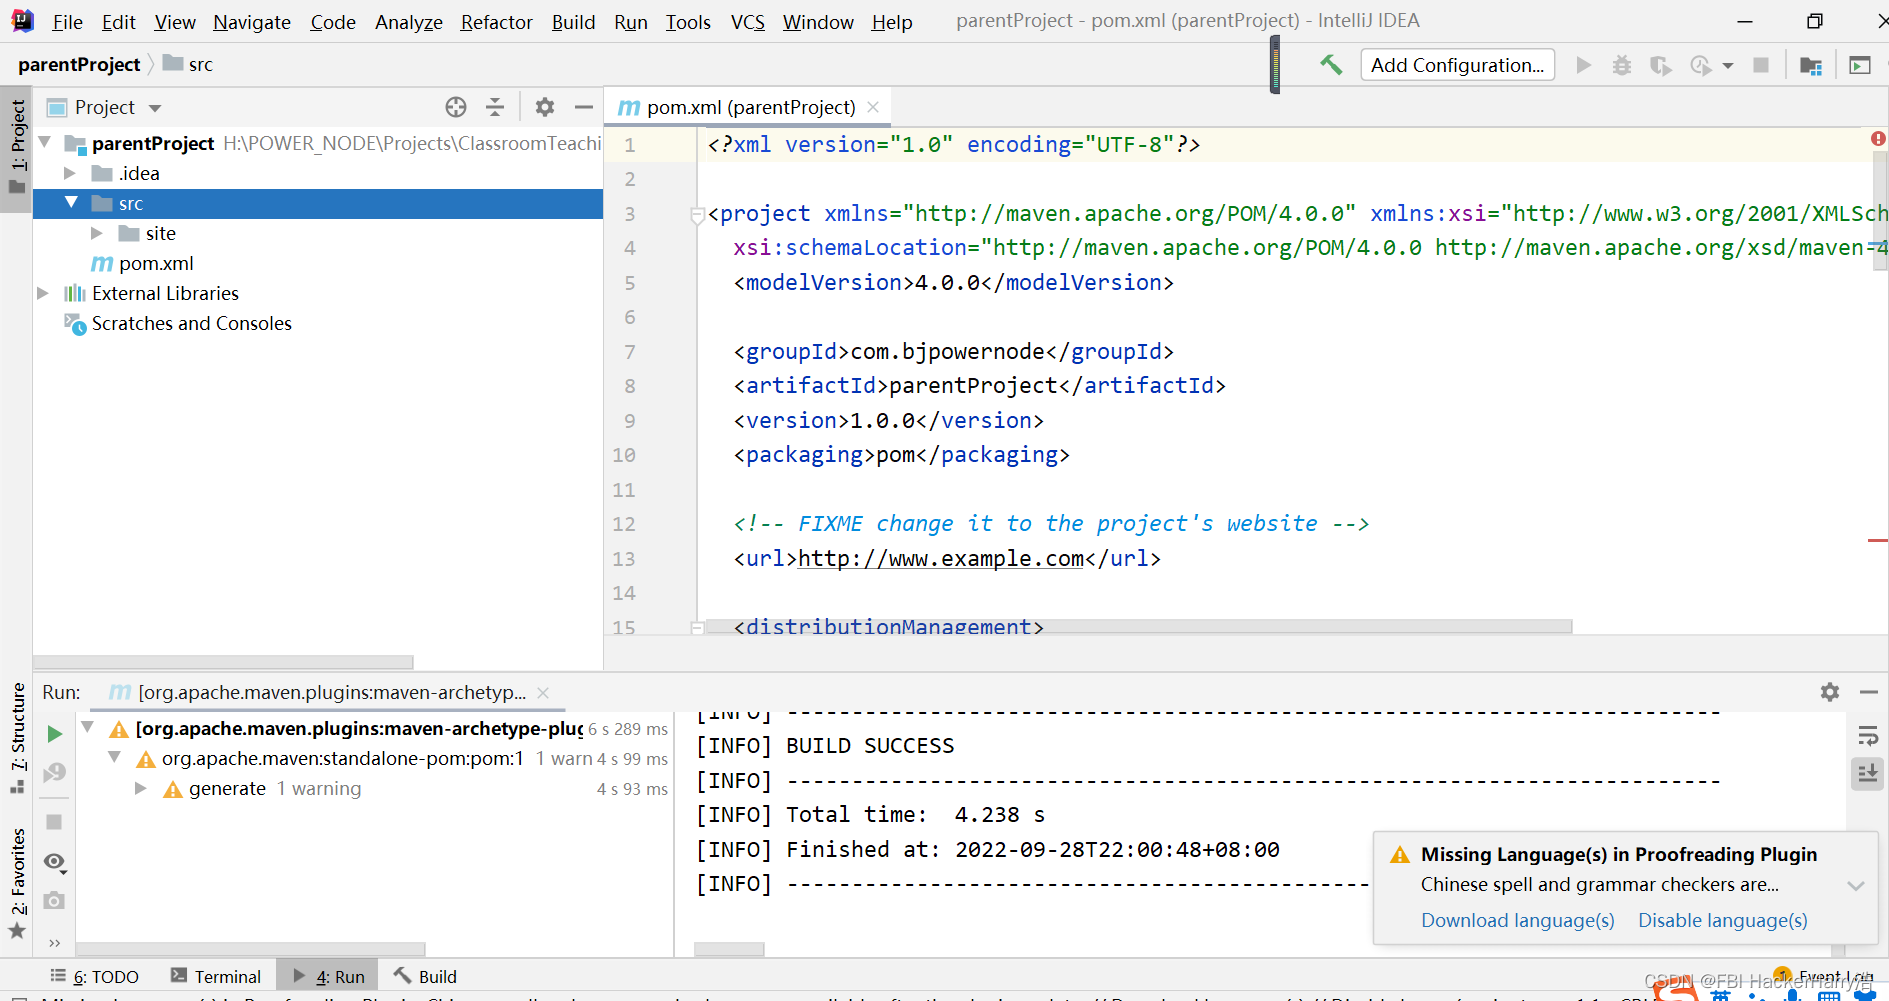
Task: Close the pom.xml editor tab
Action: pyautogui.click(x=873, y=107)
